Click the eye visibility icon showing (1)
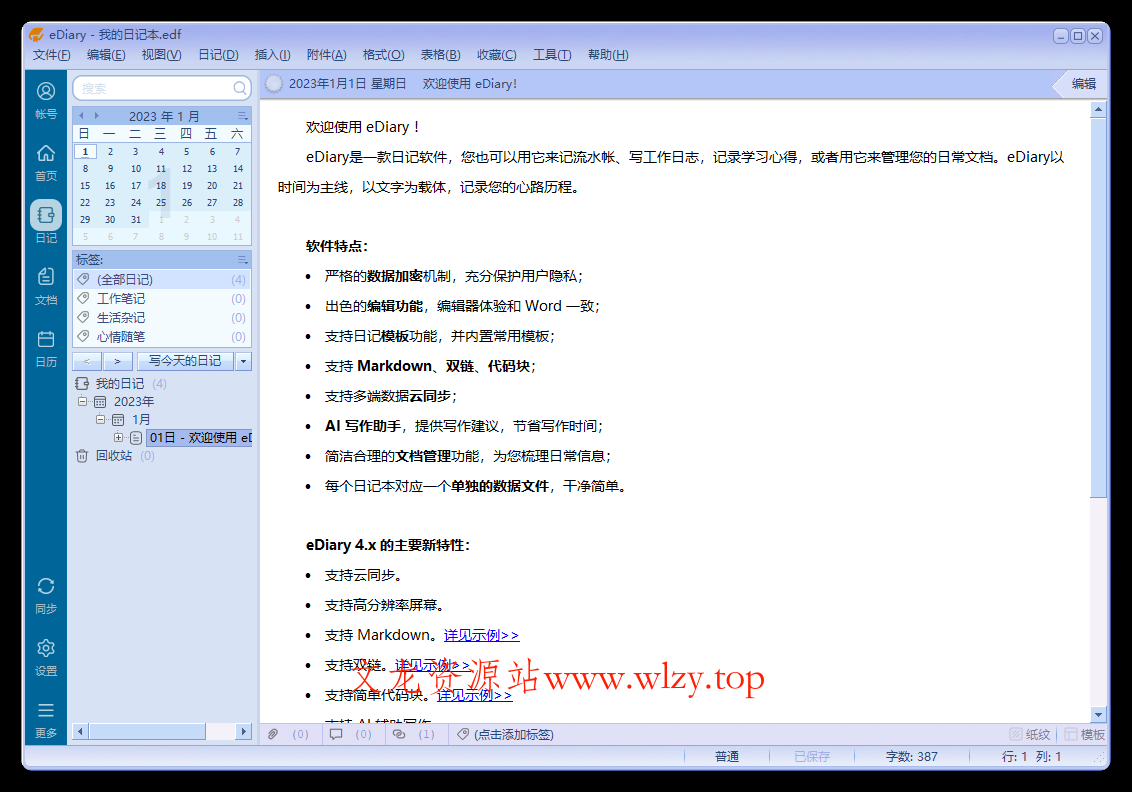 [400, 733]
